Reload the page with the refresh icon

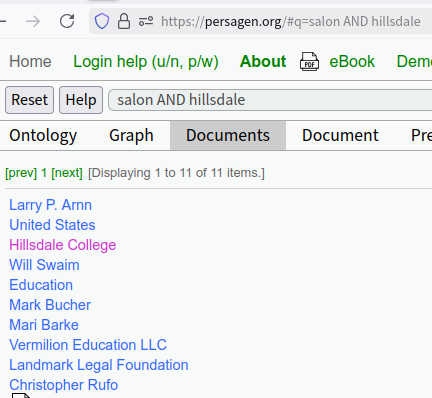[67, 21]
